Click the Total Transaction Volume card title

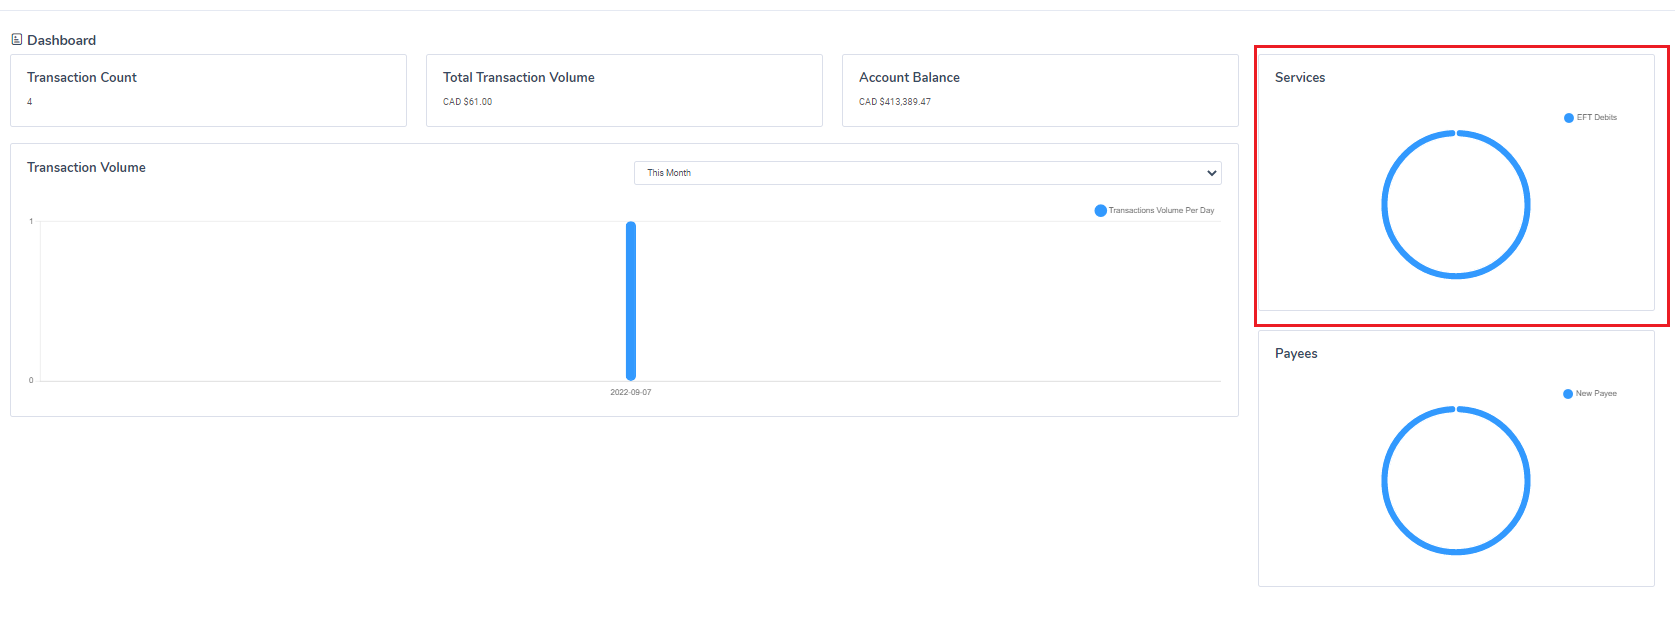(518, 78)
